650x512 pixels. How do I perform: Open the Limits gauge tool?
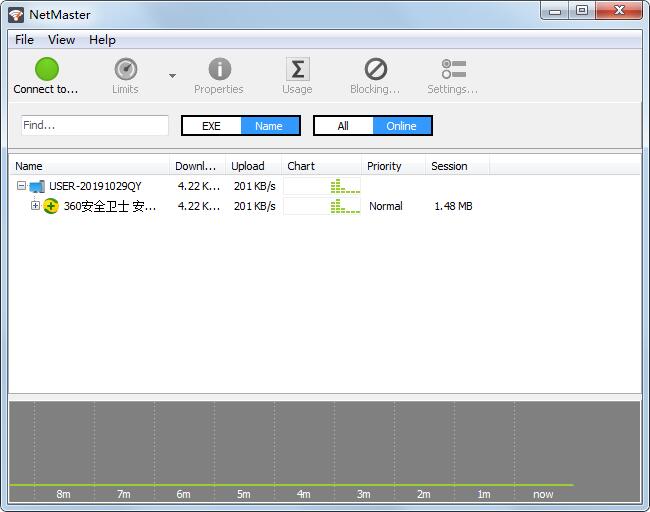click(x=125, y=69)
